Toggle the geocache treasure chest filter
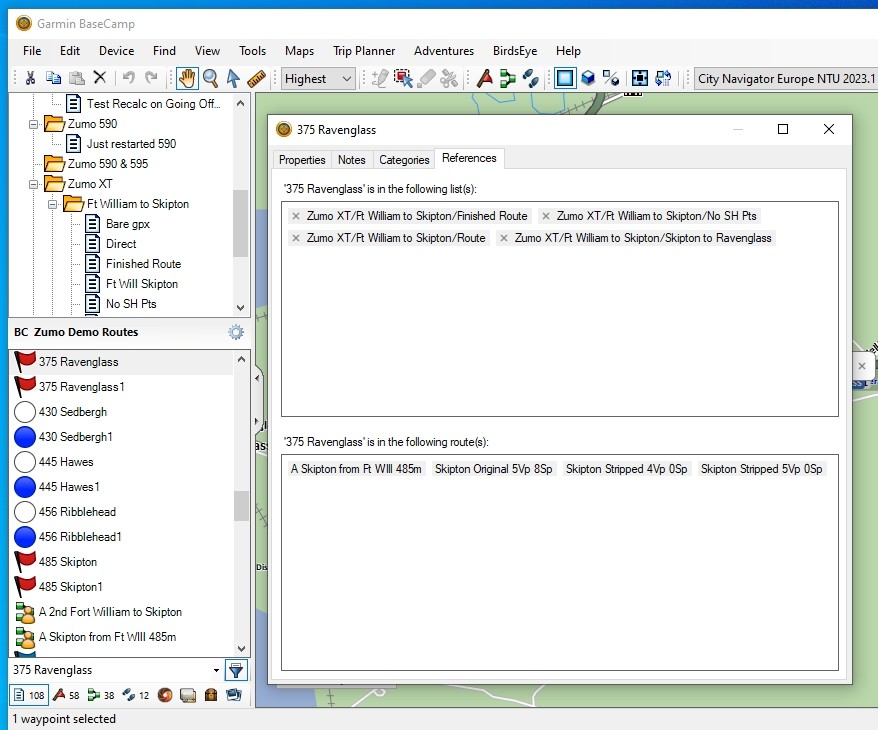 (211, 695)
